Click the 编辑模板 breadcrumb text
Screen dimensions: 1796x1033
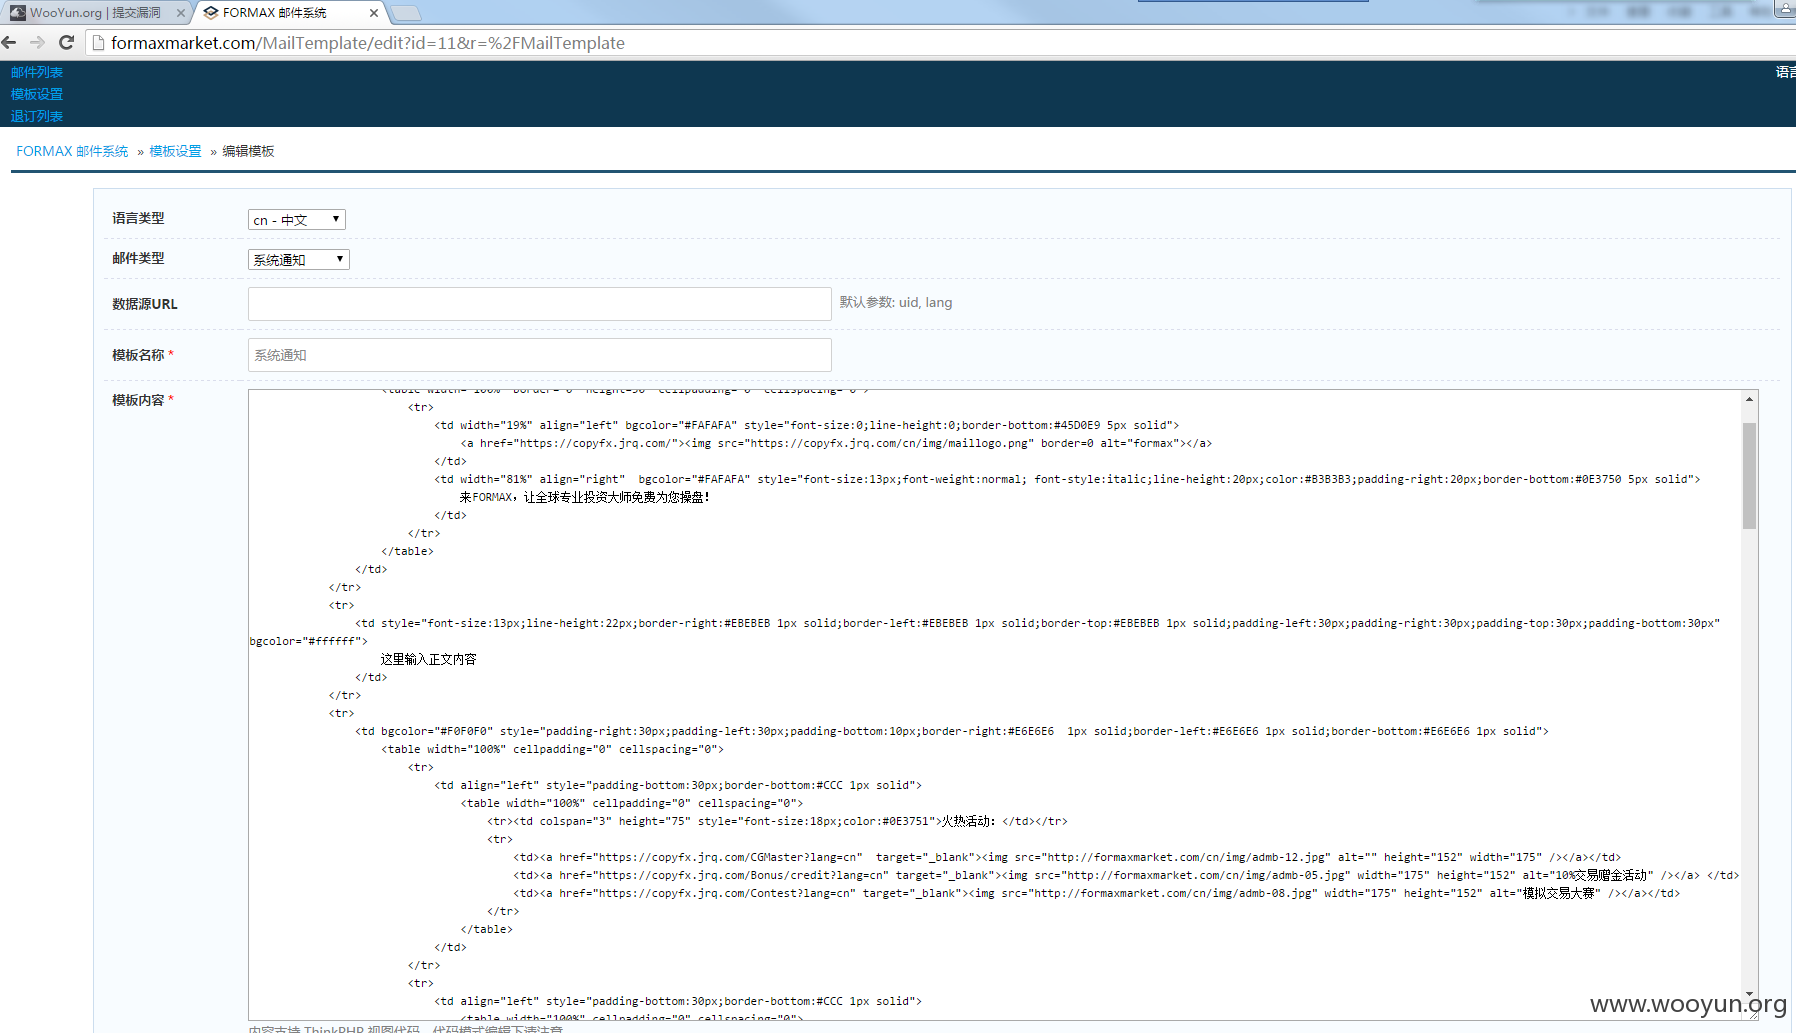point(248,151)
